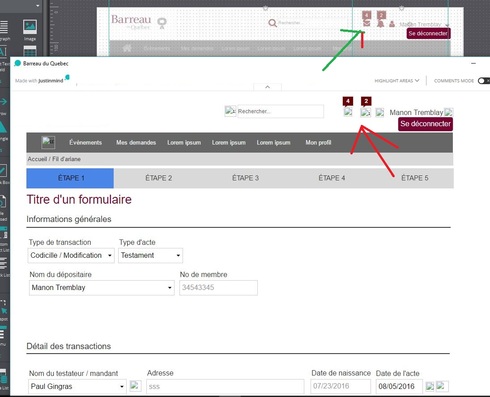490x397 pixels.
Task: Click the search magnifier in background canvas
Action: click(272, 23)
